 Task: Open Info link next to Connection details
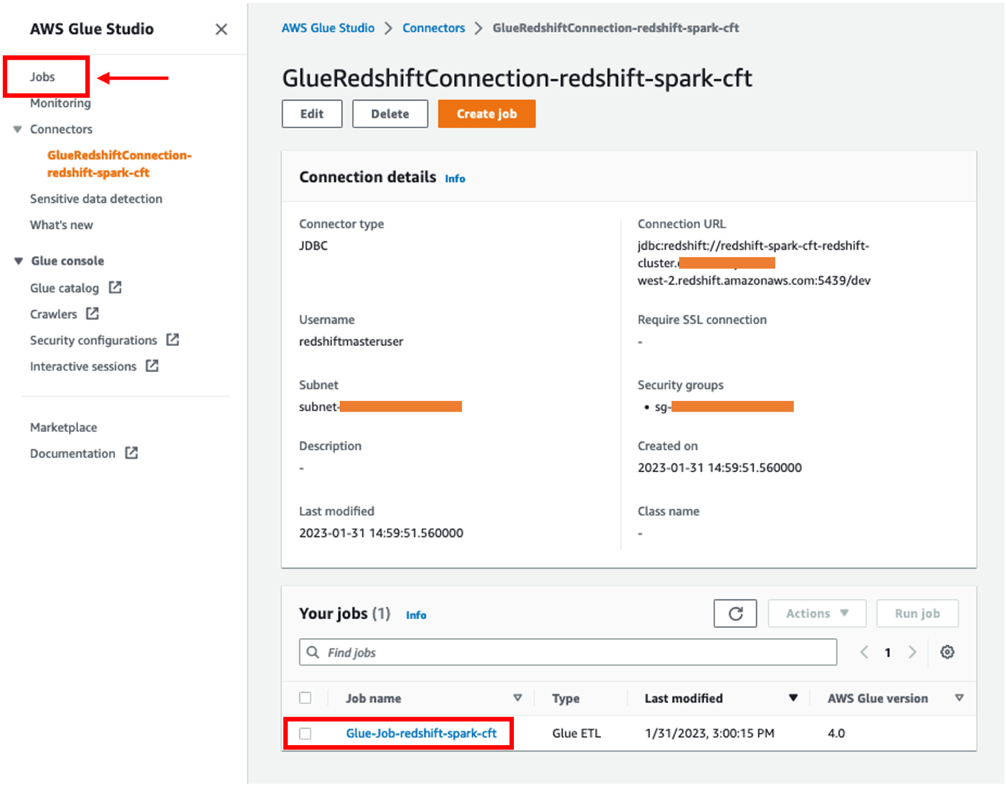click(x=455, y=179)
